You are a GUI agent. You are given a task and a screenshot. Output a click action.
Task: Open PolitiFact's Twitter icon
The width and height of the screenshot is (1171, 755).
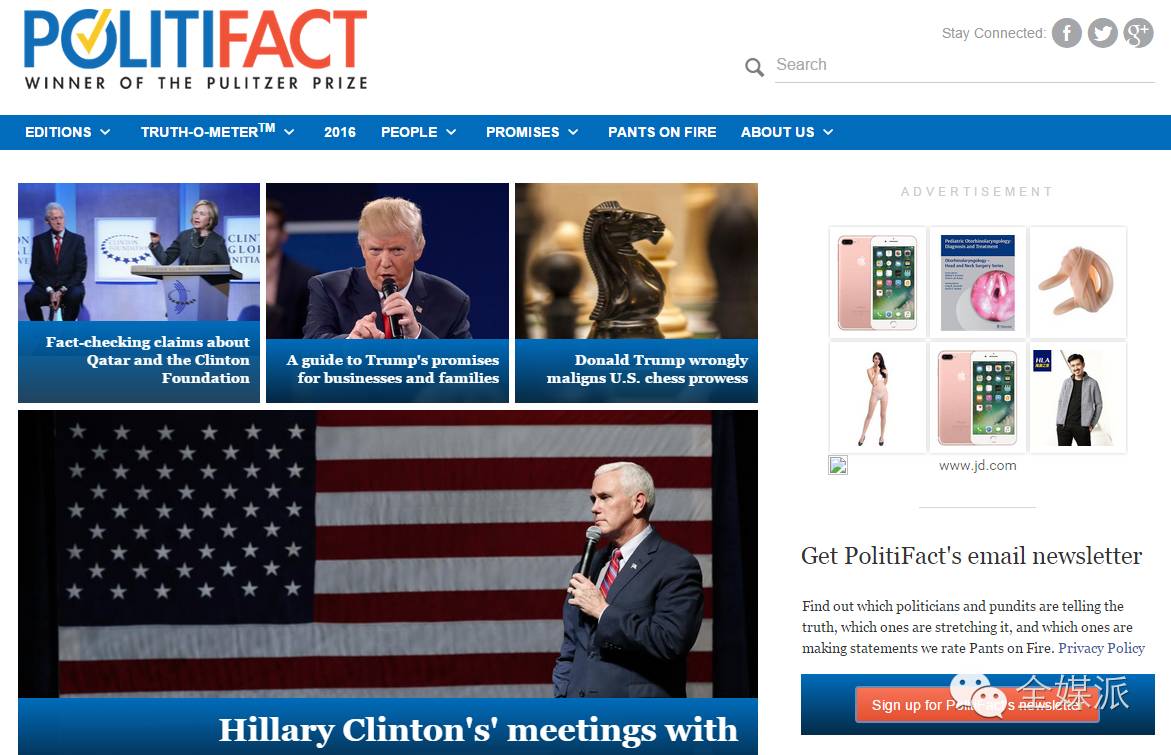click(x=1102, y=34)
